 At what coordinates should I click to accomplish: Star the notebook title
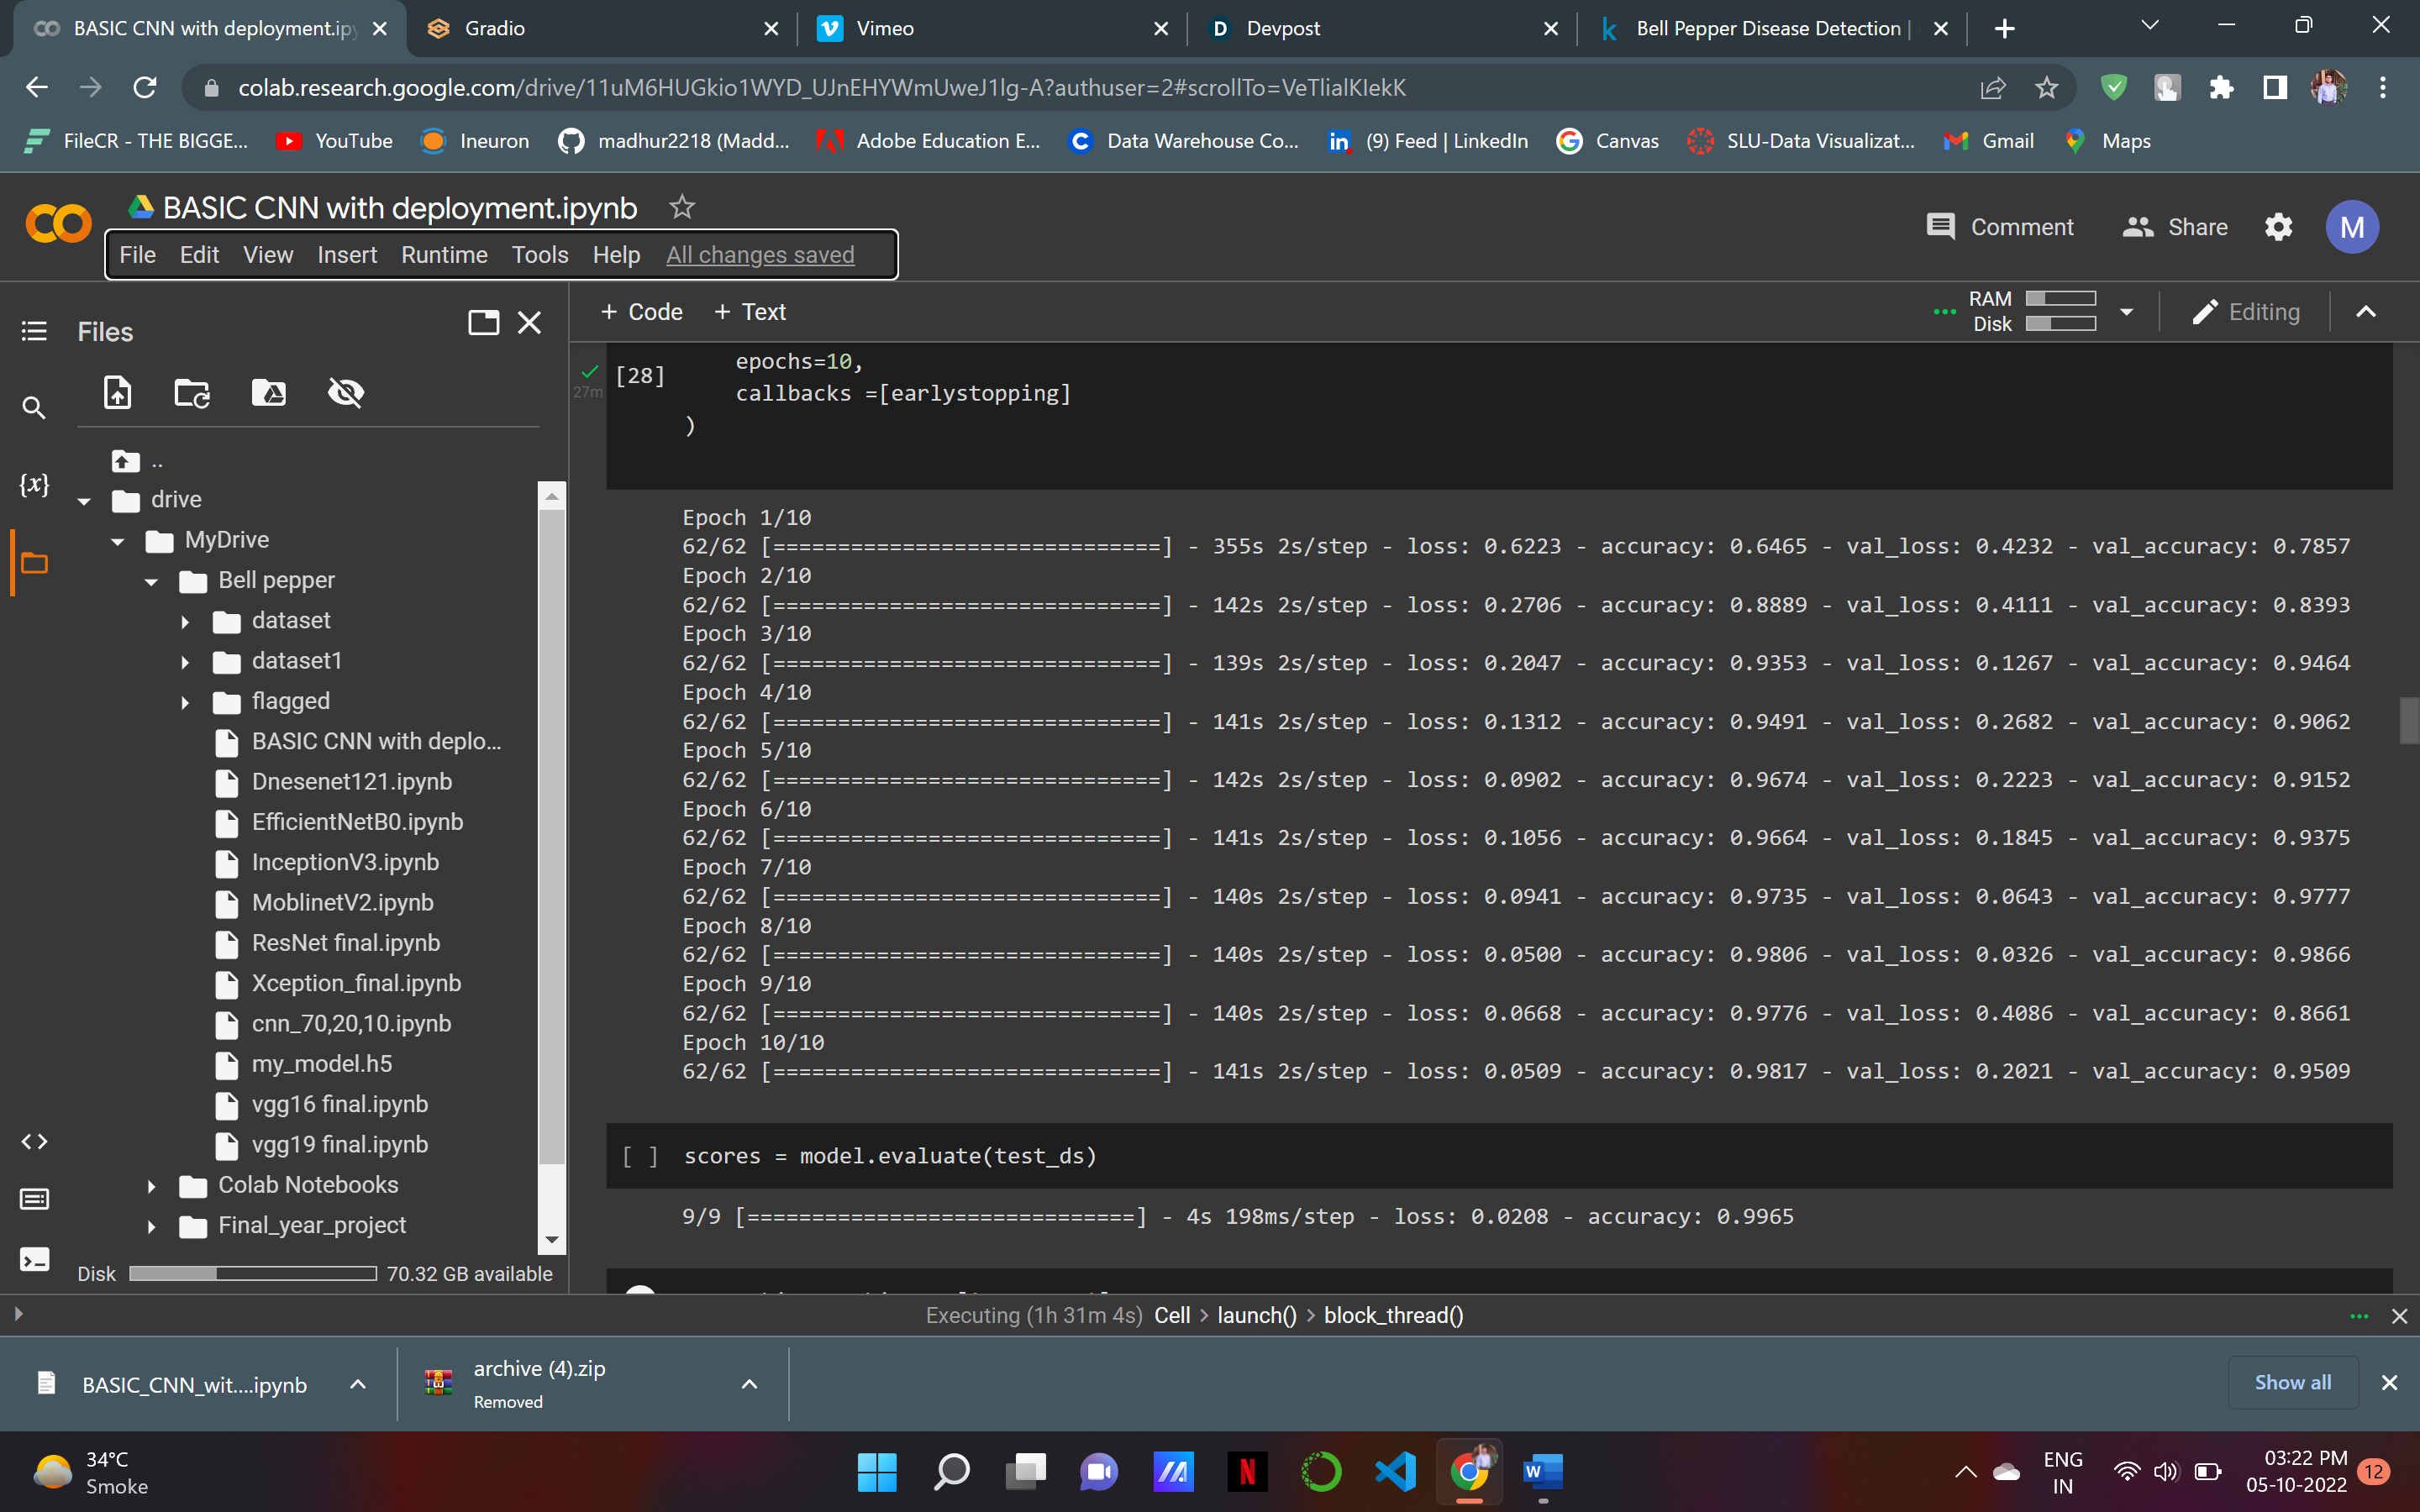[682, 207]
